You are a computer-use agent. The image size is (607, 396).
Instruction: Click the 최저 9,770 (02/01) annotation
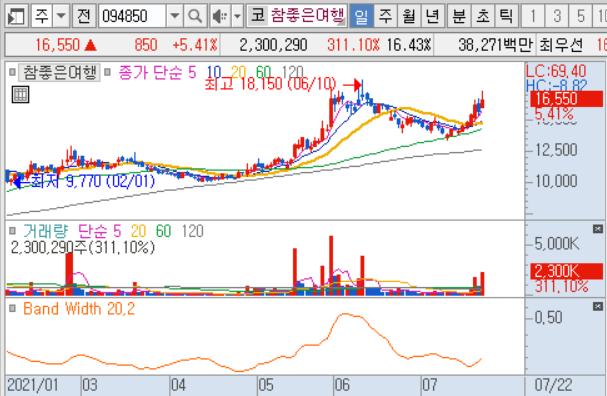coord(92,181)
